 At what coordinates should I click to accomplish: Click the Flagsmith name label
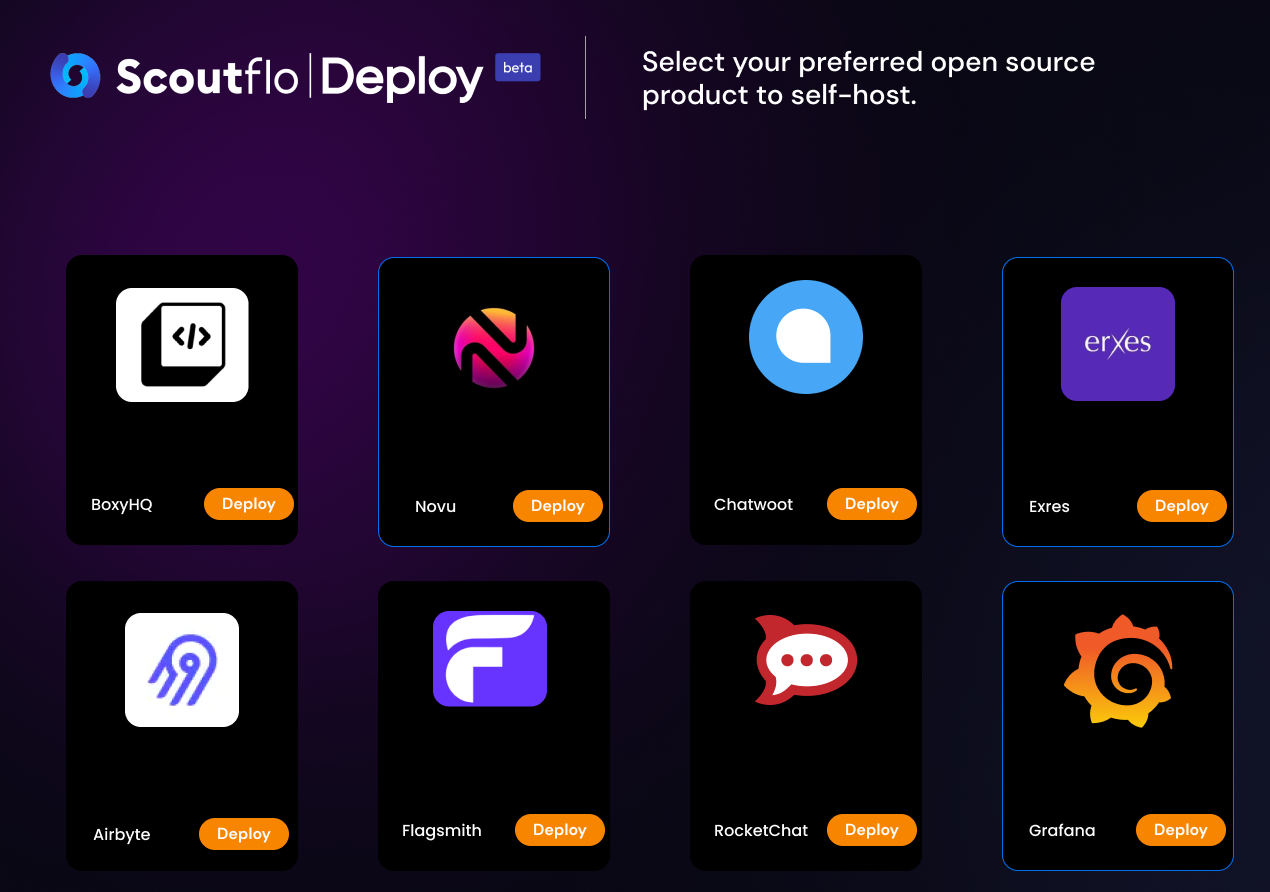[x=442, y=831]
